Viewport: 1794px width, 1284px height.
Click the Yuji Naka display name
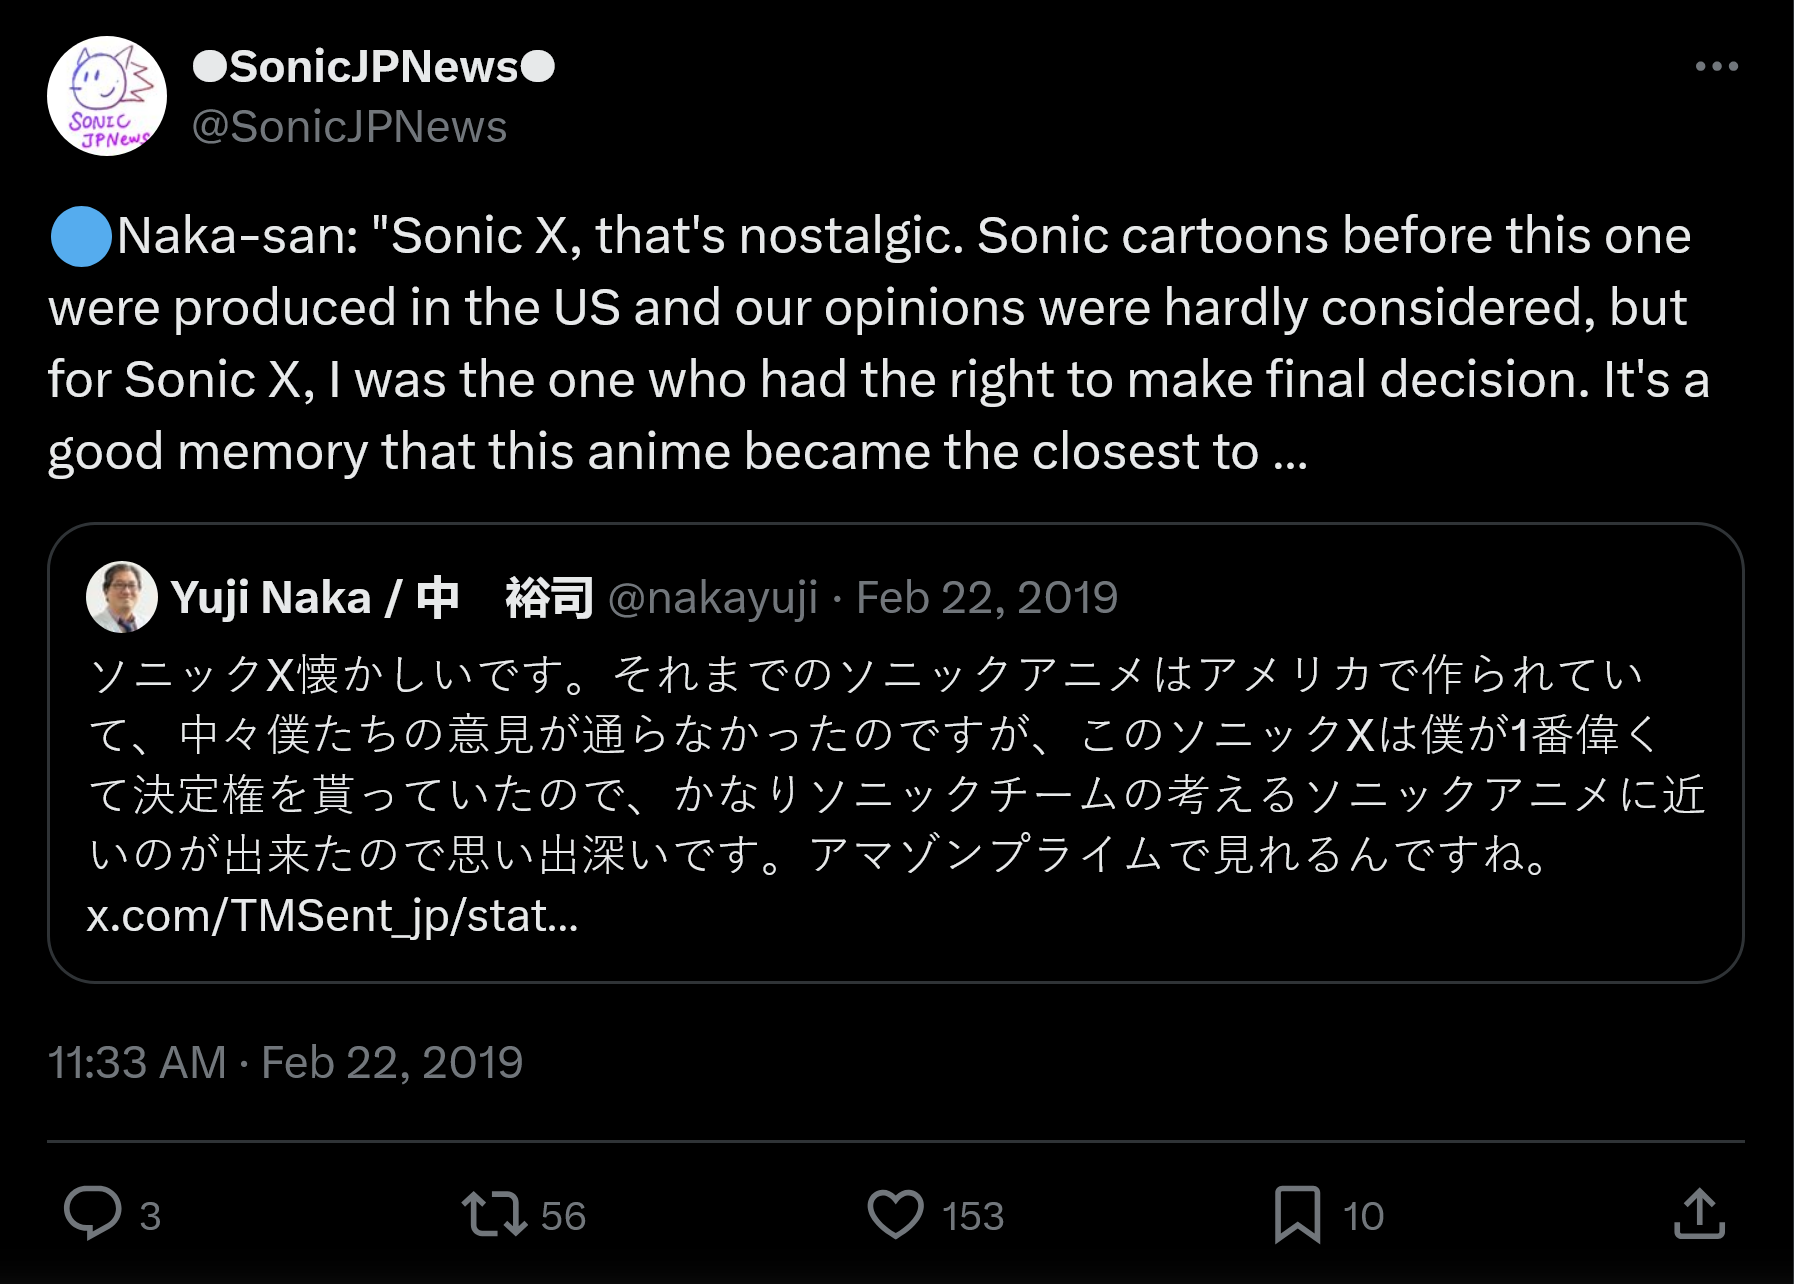click(x=382, y=598)
